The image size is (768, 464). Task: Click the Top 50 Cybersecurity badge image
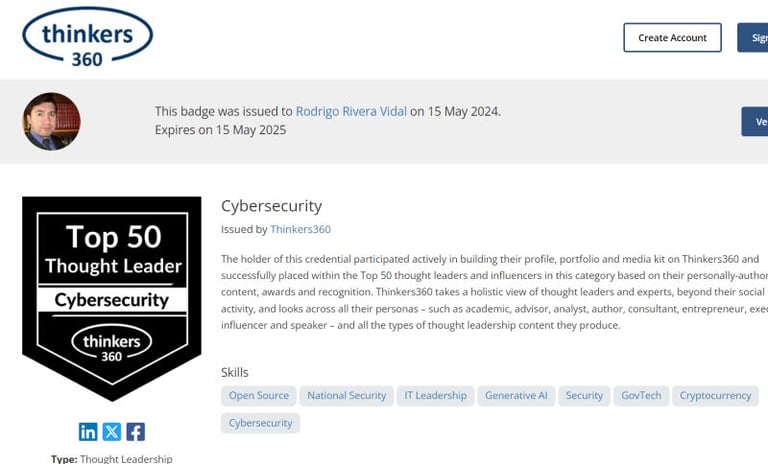pos(111,297)
